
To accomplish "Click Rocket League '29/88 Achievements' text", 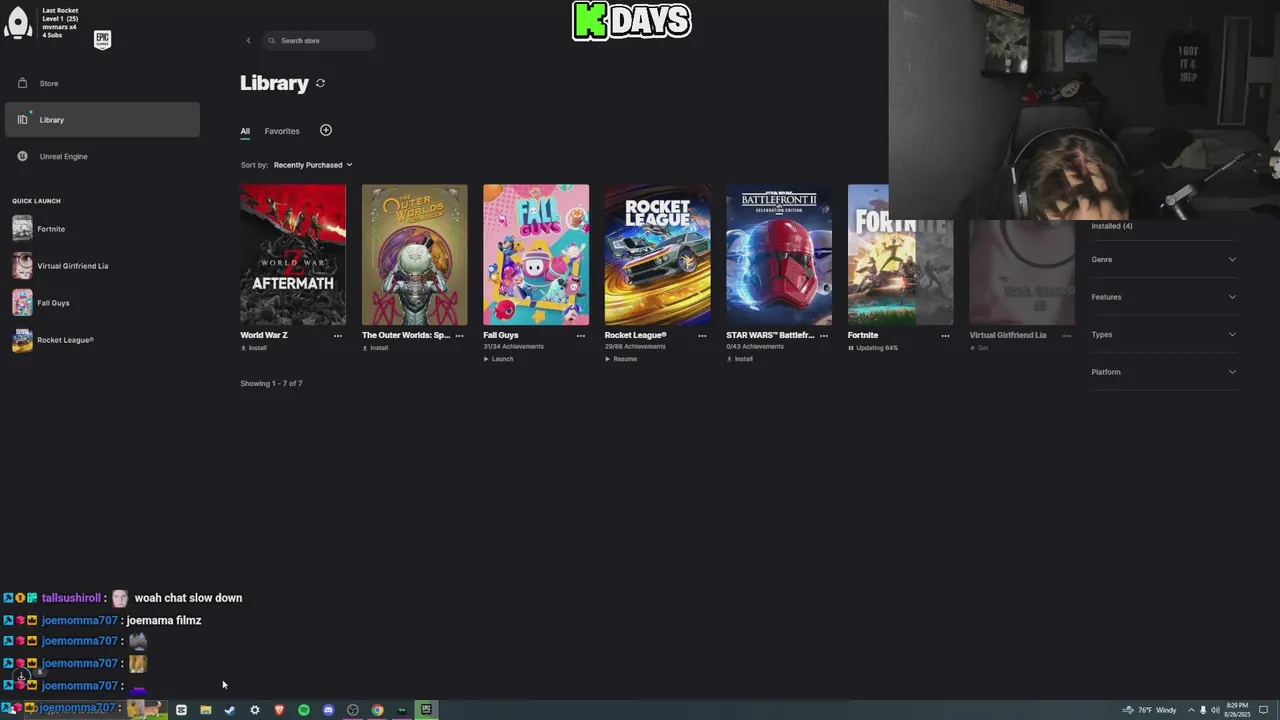I will coord(635,347).
